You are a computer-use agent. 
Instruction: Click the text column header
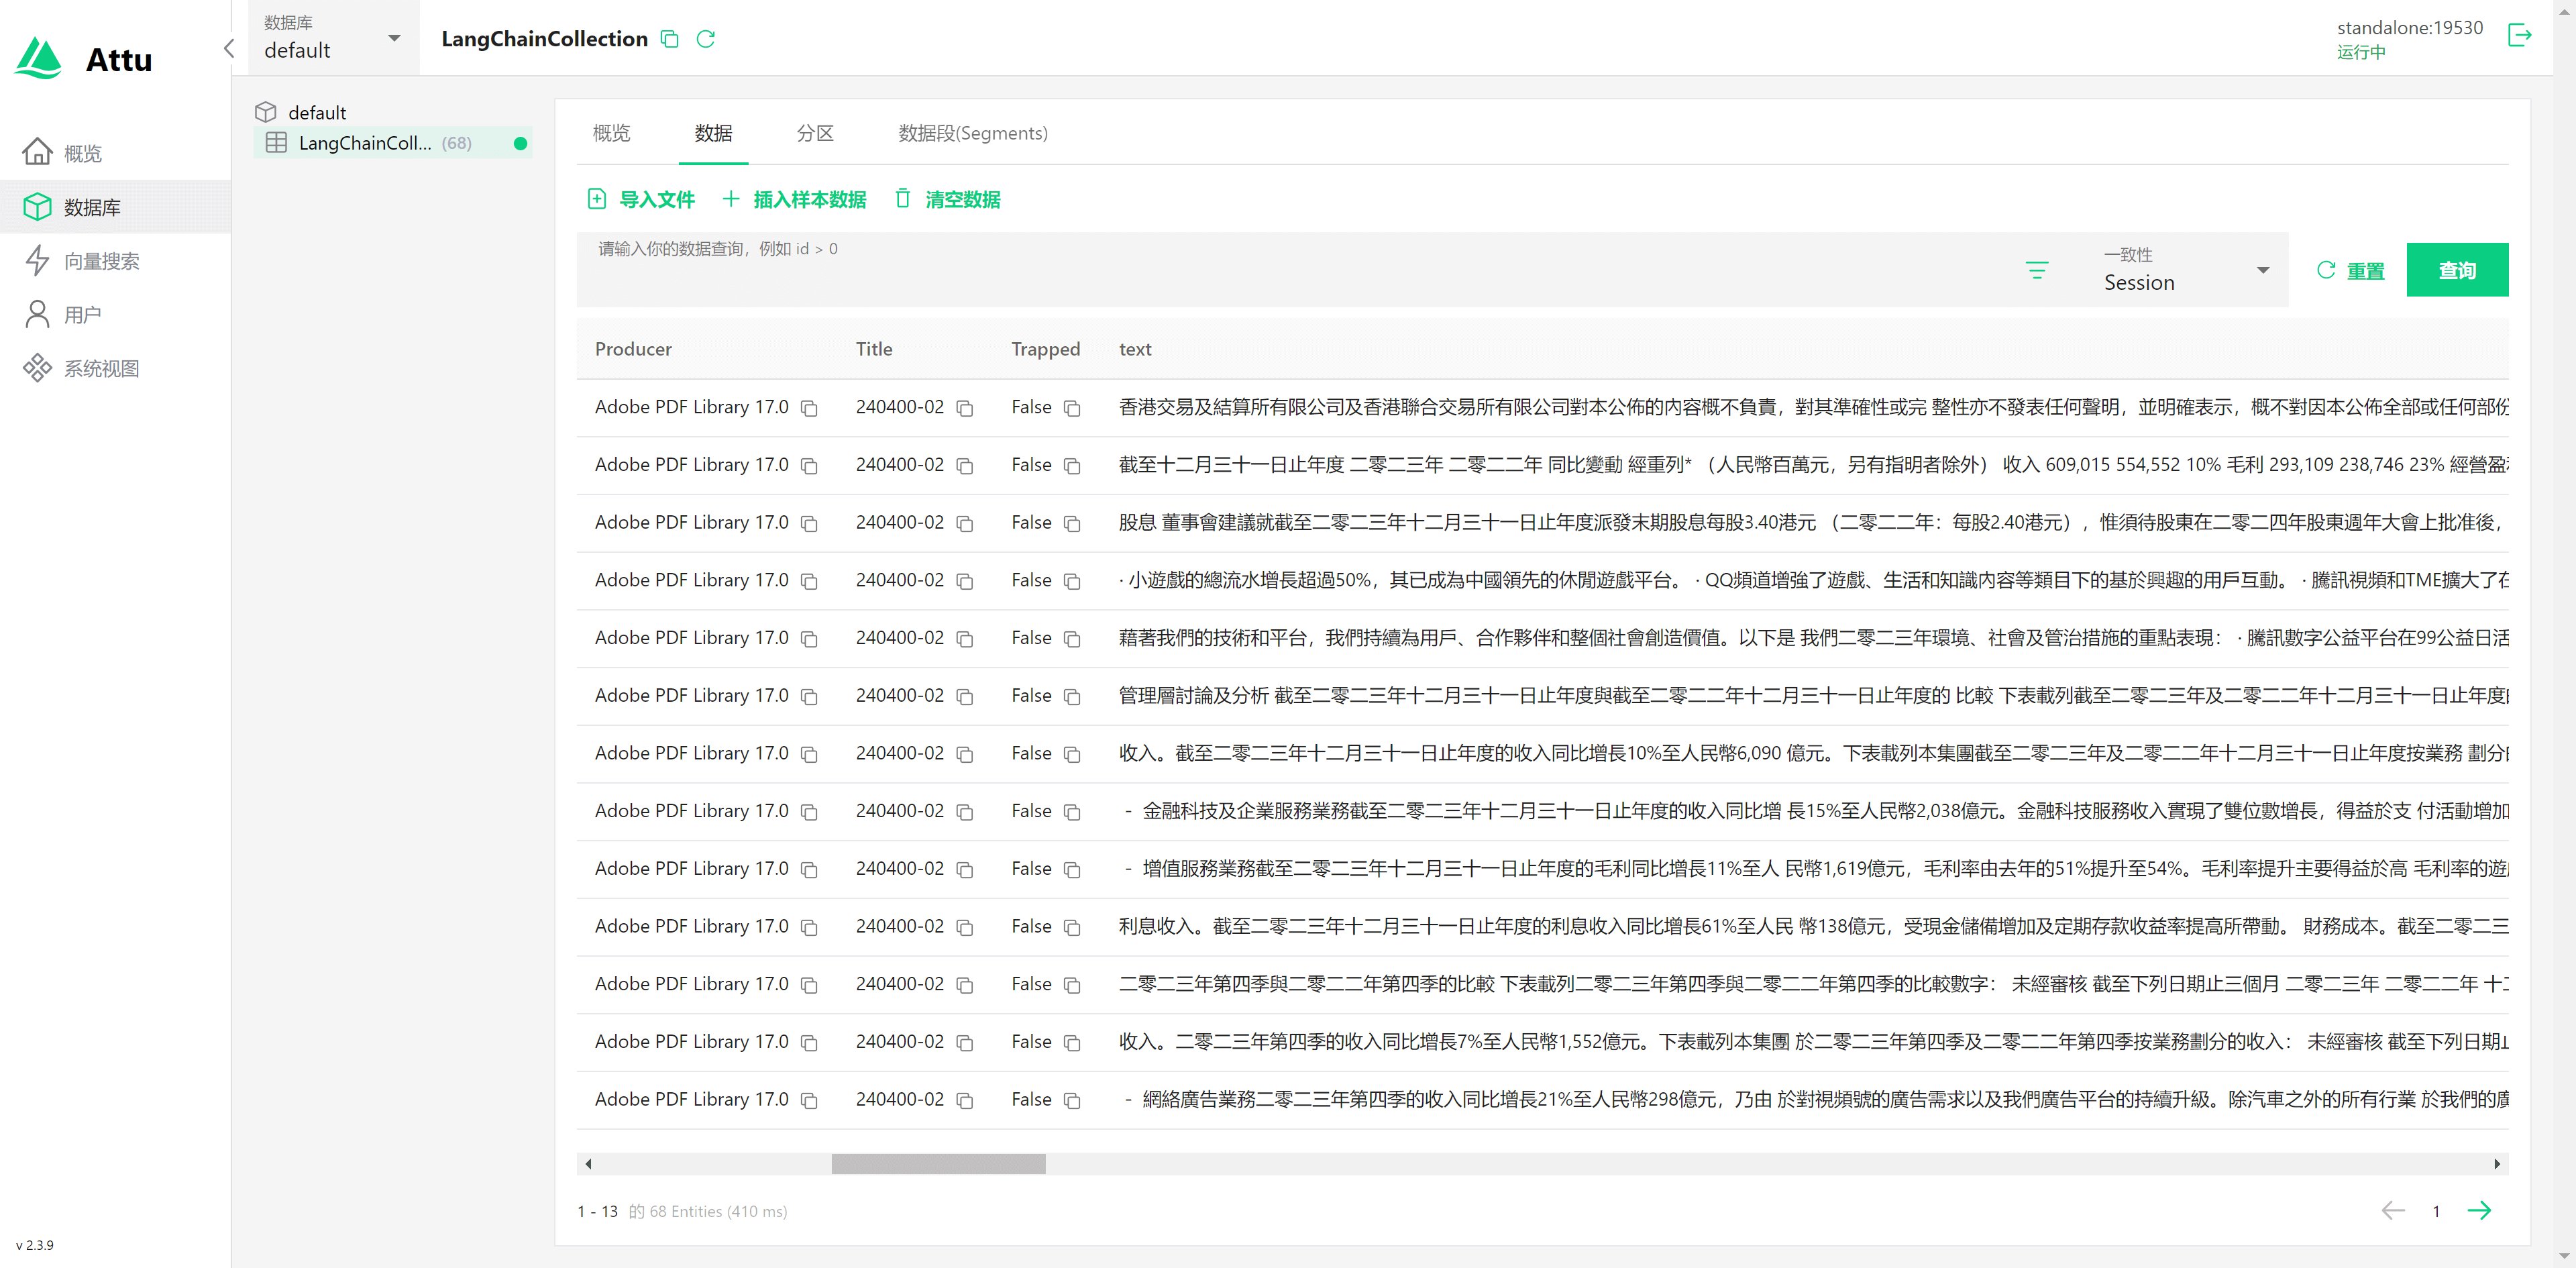[x=1134, y=349]
